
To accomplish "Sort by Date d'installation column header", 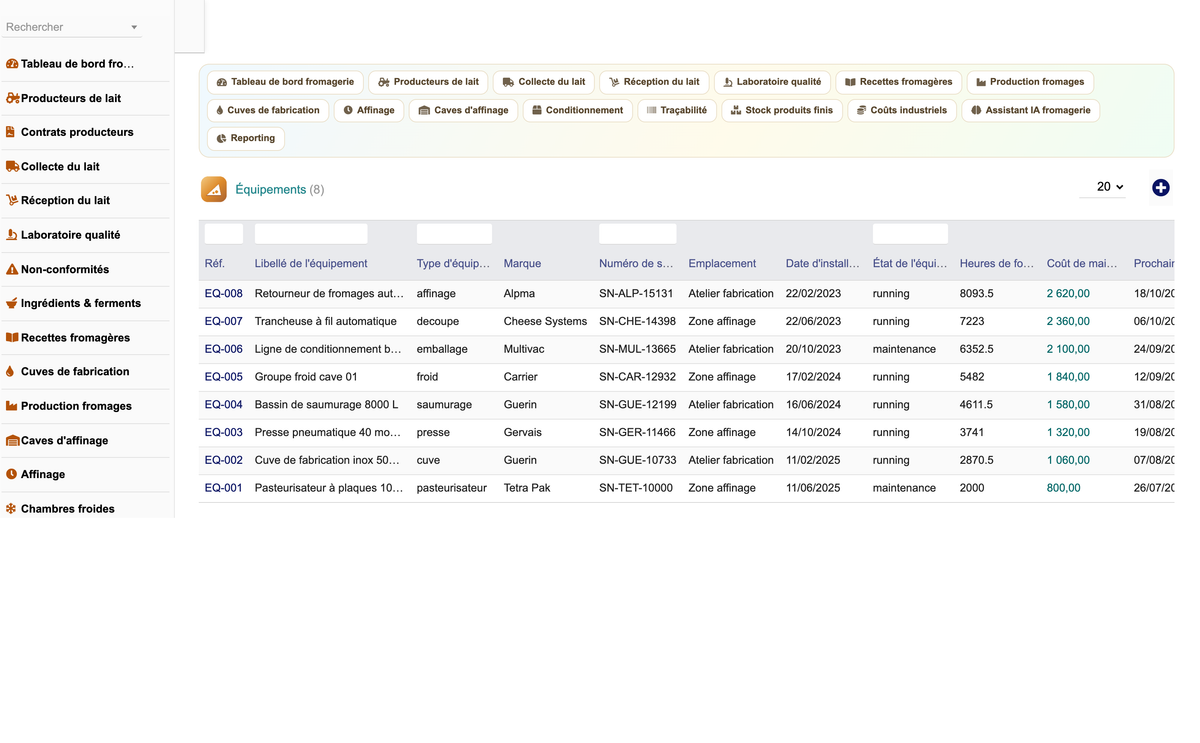I will [822, 264].
